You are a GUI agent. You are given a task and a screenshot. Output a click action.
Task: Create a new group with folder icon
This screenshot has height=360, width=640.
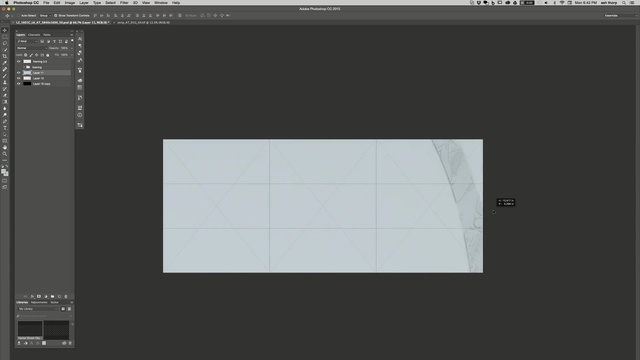pyautogui.click(x=52, y=296)
